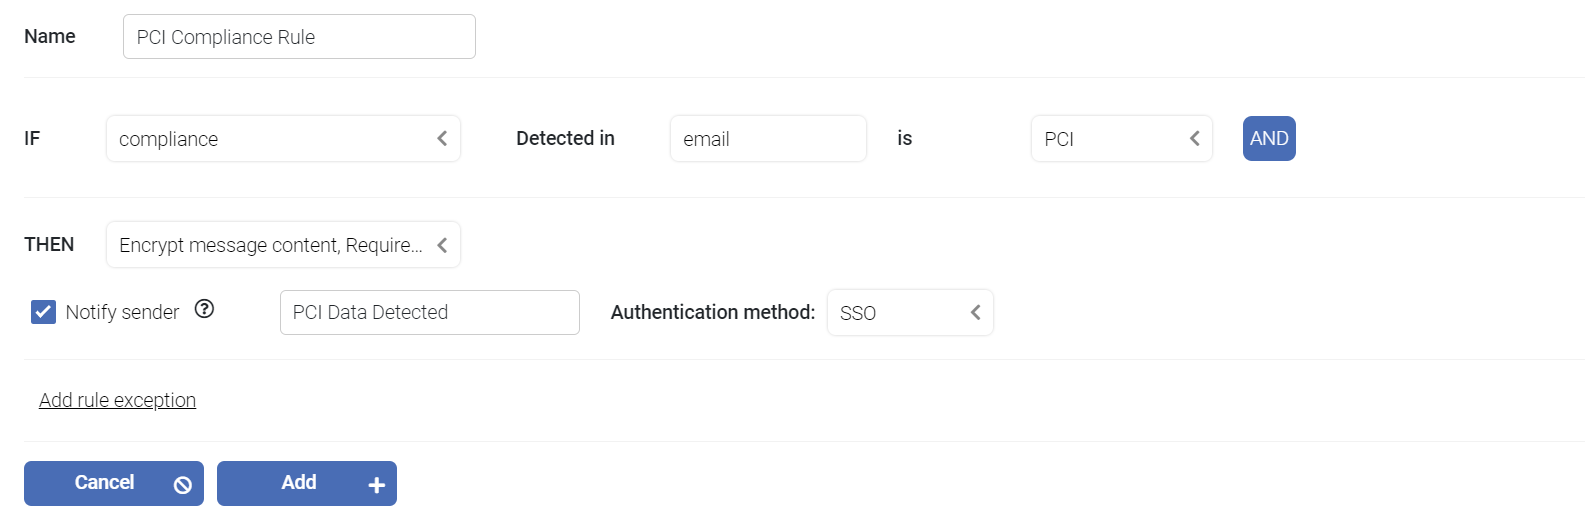Image resolution: width=1585 pixels, height=522 pixels.
Task: Open the PCI value dropdown
Action: click(1122, 138)
